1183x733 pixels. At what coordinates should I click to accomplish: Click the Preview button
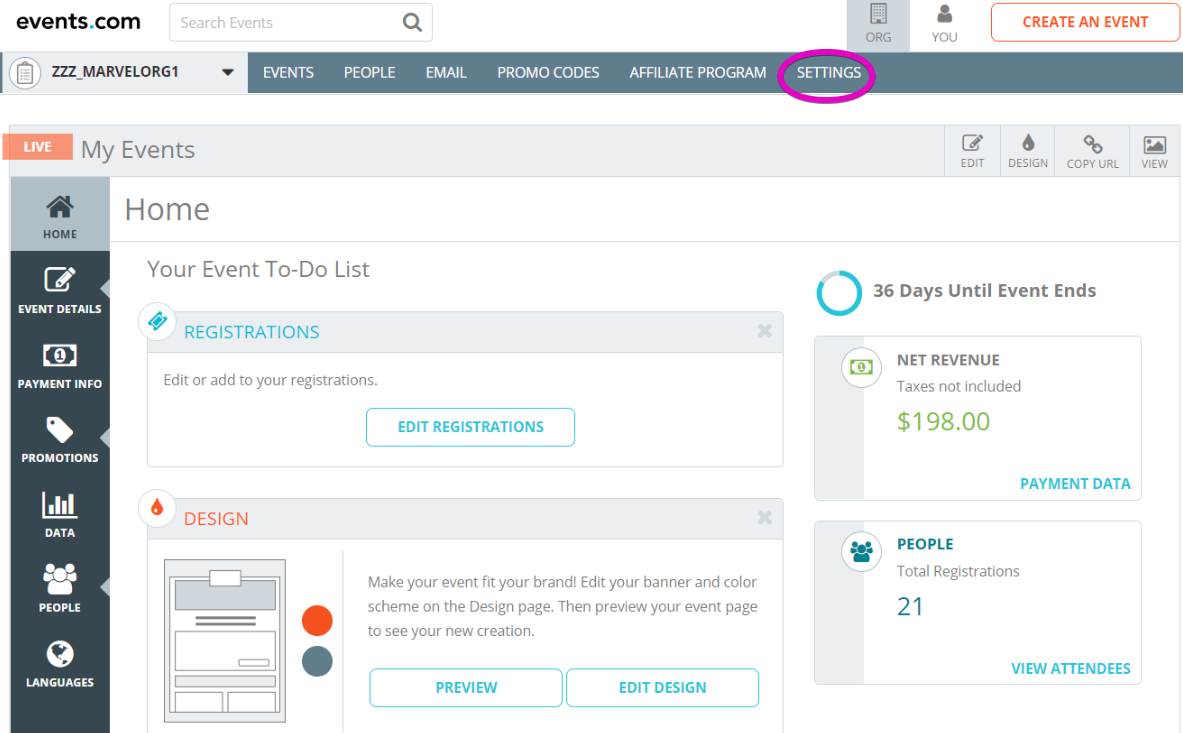tap(466, 688)
